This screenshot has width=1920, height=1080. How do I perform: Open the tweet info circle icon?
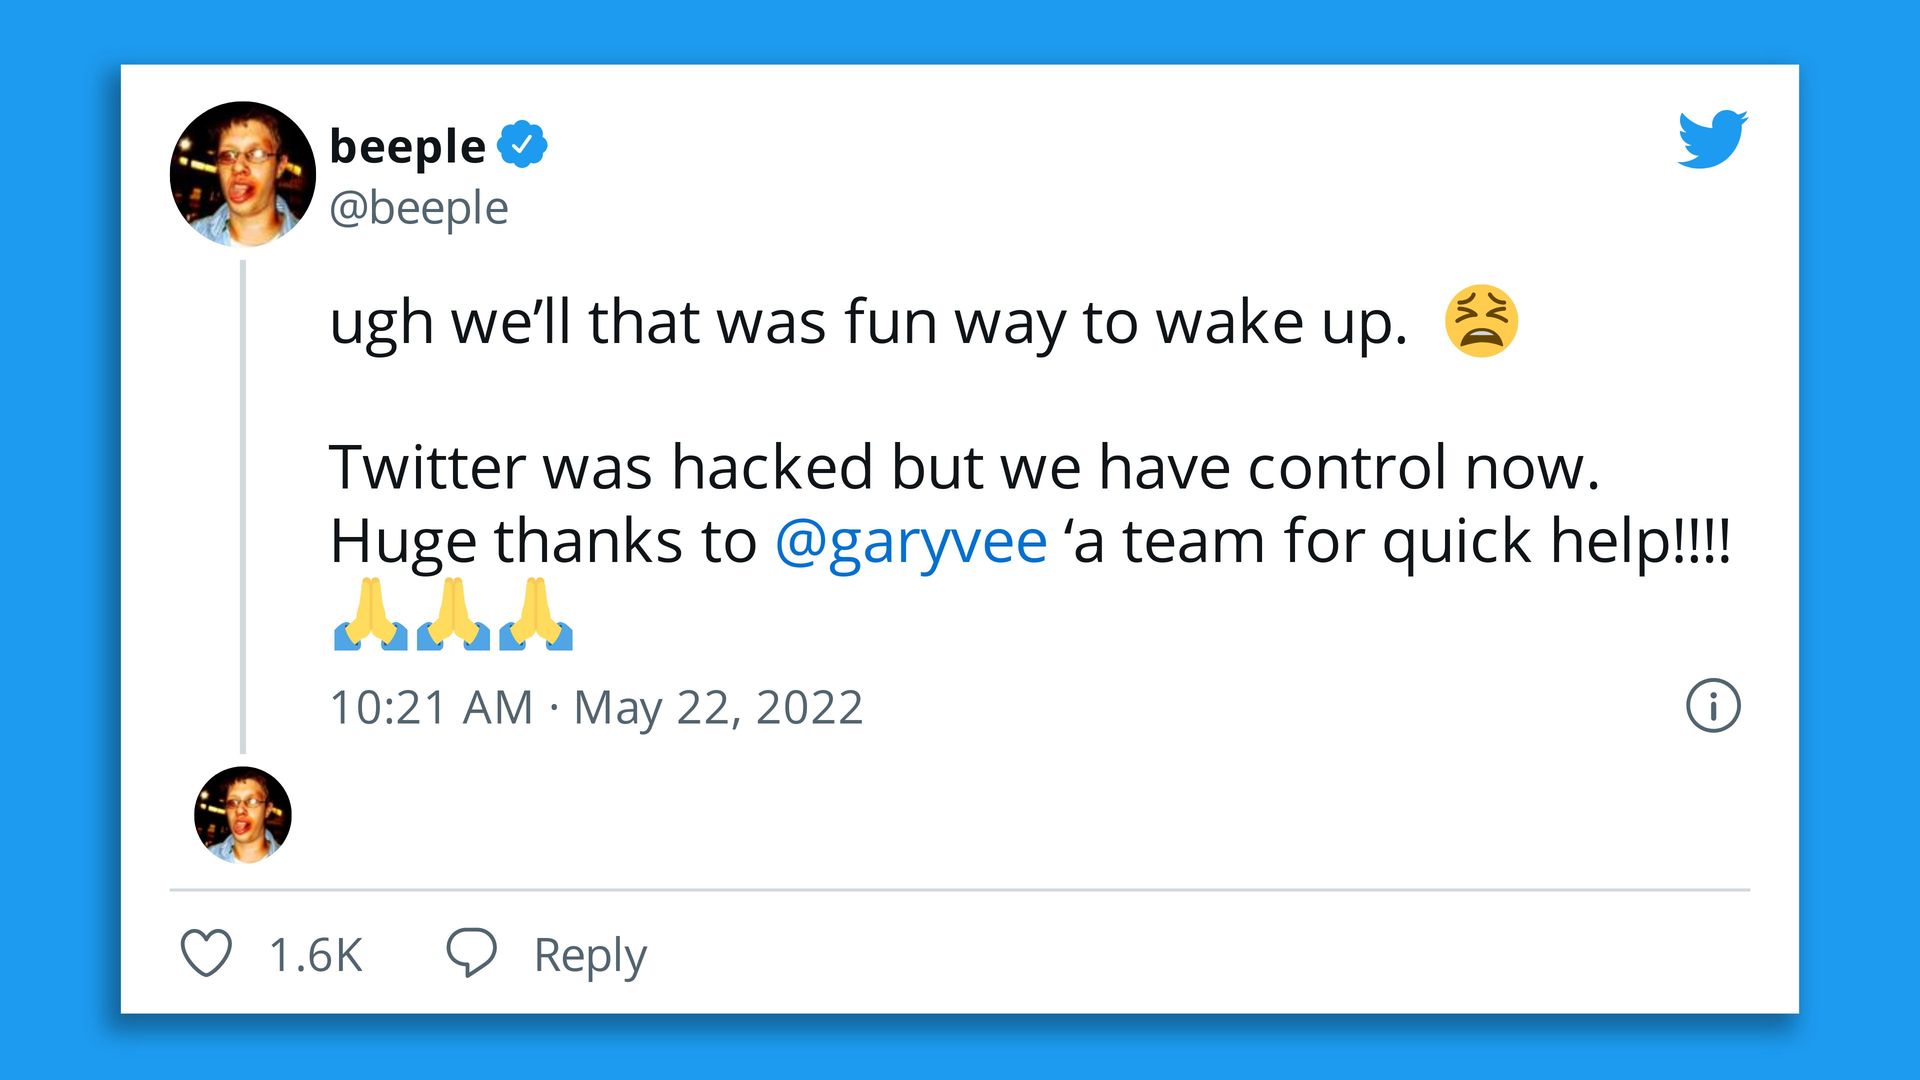[x=1713, y=706]
